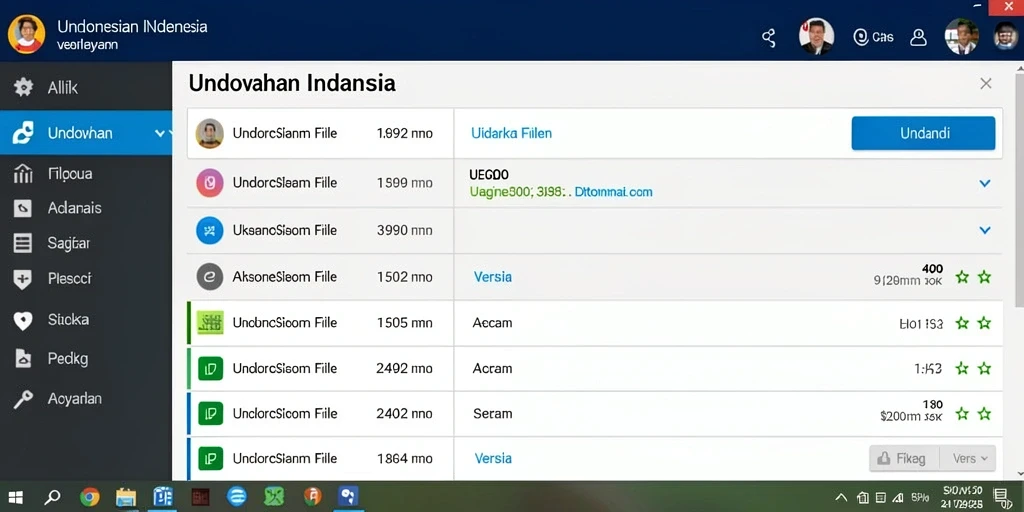Click the first avatar beside the share icon
The width and height of the screenshot is (1024, 512).
pyautogui.click(x=816, y=36)
